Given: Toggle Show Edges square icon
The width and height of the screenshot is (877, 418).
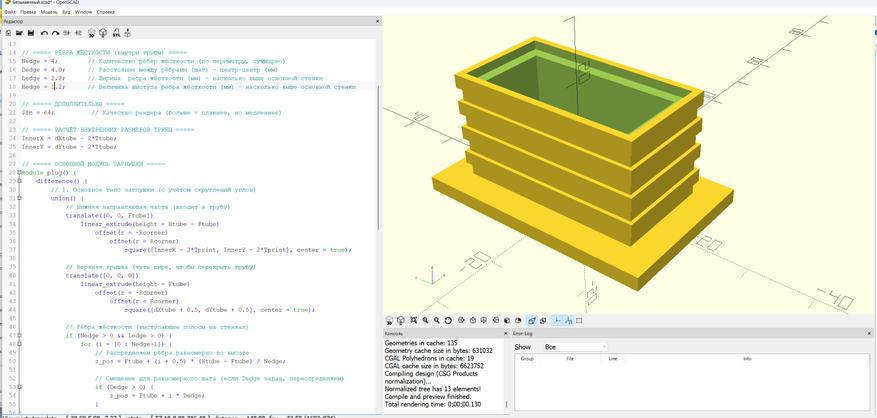Looking at the screenshot, I should [579, 321].
